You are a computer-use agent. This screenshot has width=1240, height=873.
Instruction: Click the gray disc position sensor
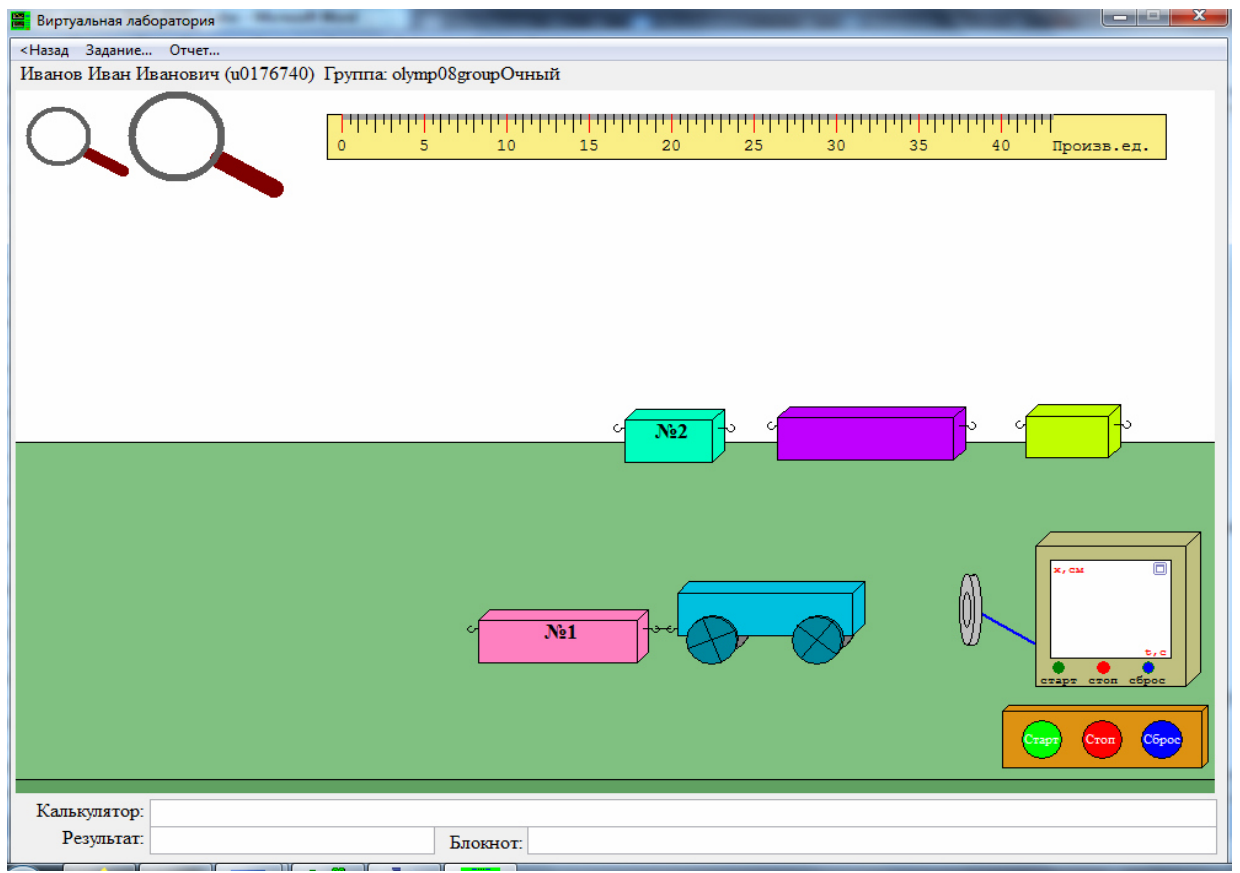click(970, 610)
